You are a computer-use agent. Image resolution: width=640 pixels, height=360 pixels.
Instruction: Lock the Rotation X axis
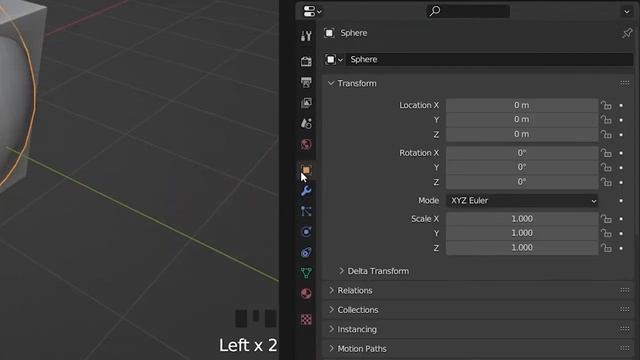coord(606,153)
